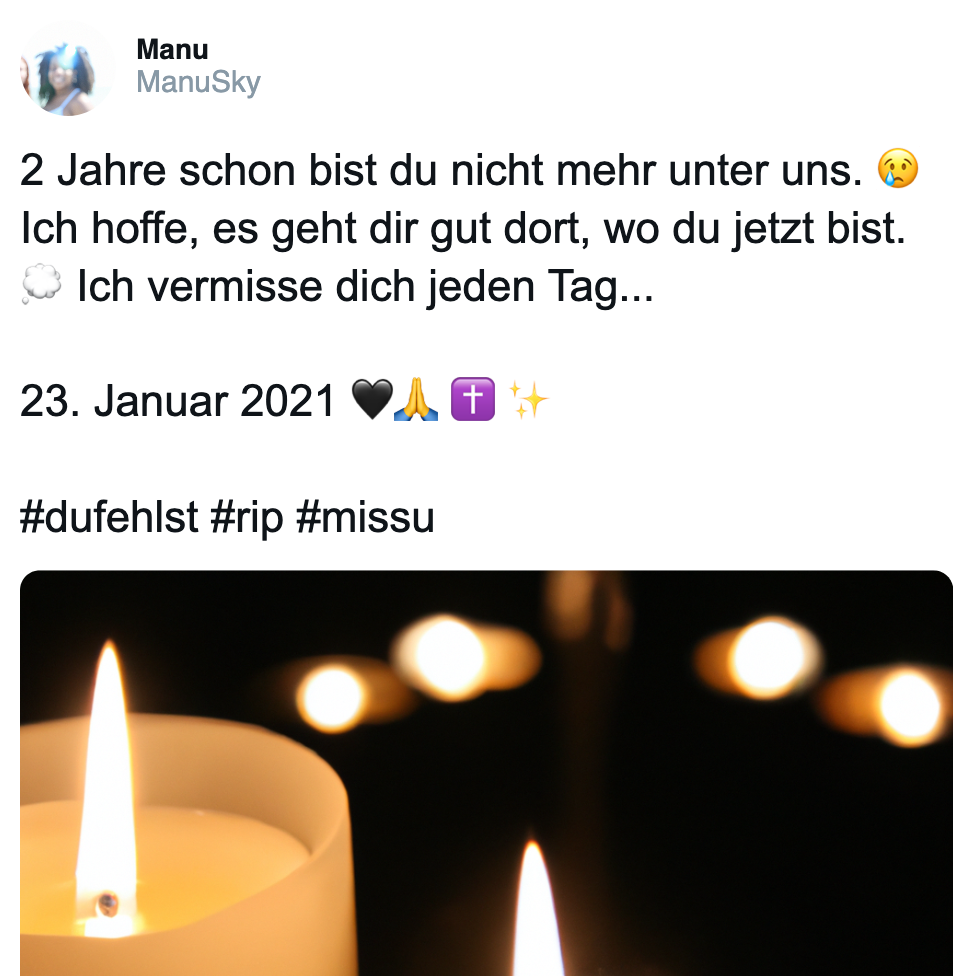Screen dimensions: 974x976
Task: Click the purple cross emoji
Action: [473, 400]
